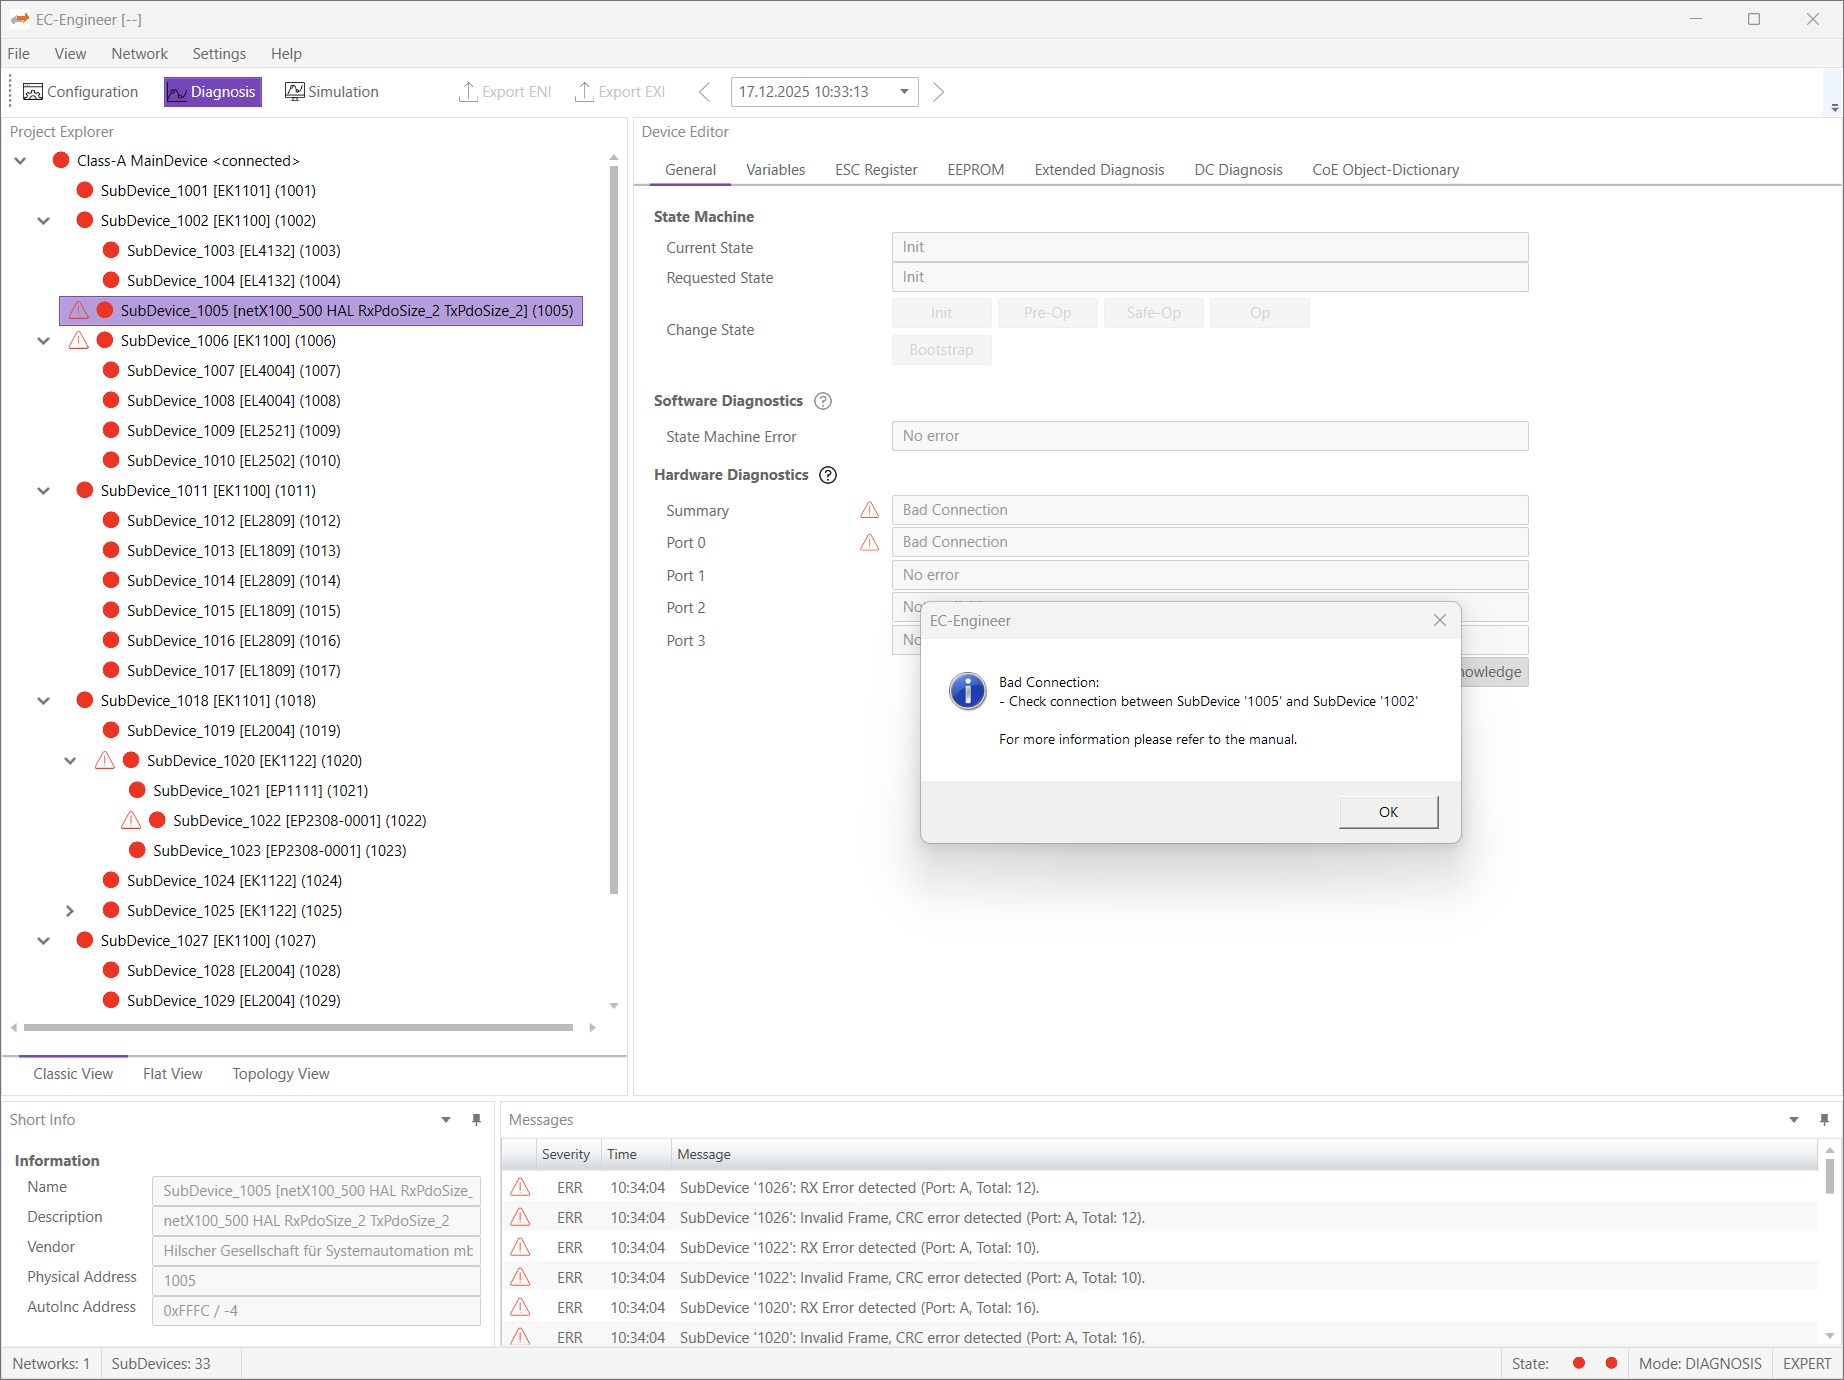This screenshot has height=1380, width=1844.
Task: Click the next timestamp arrow icon
Action: [x=938, y=92]
